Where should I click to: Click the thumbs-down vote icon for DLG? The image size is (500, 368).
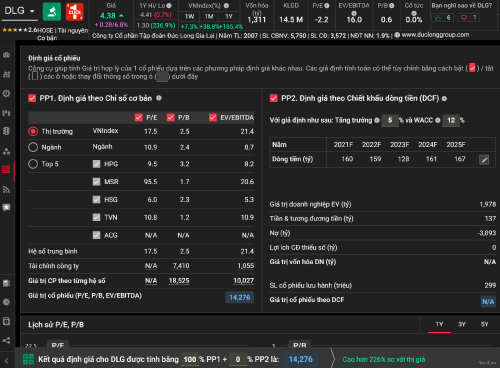point(464,18)
